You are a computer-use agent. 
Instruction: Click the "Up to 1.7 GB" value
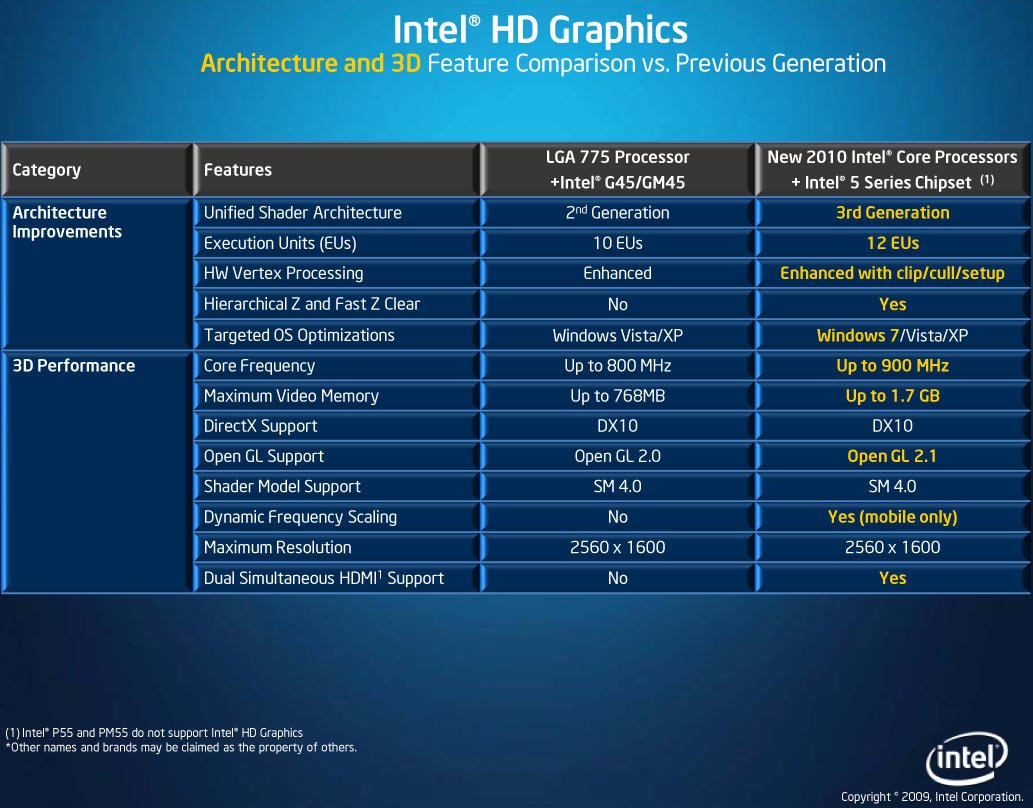click(892, 395)
